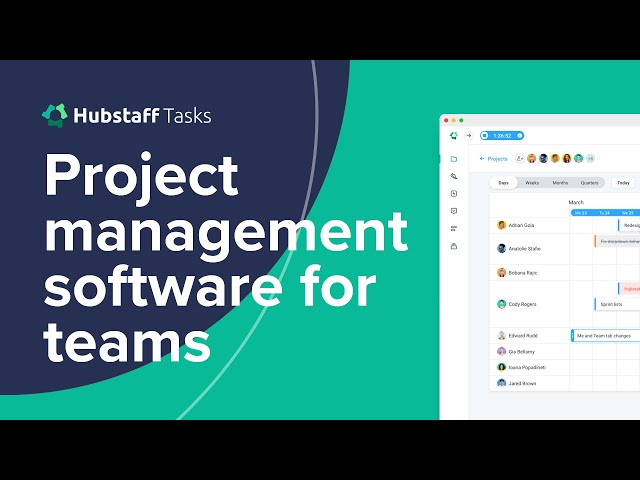
Task: Click Adrian Goia's avatar in timeline
Action: click(x=502, y=225)
